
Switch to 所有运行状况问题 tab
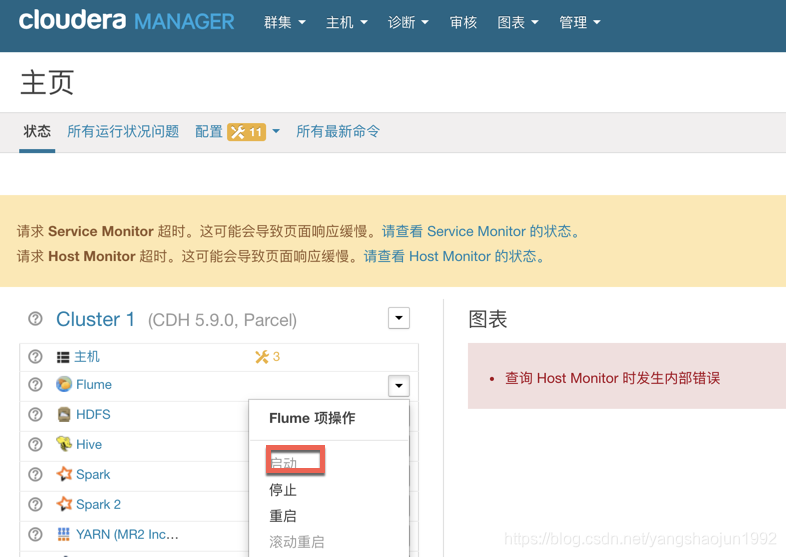tap(123, 131)
